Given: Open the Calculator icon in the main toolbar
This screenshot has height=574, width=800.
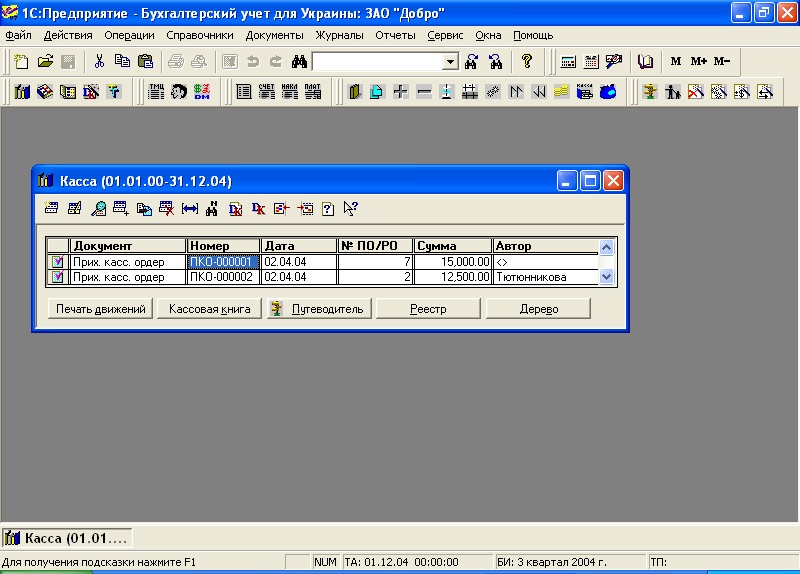Looking at the screenshot, I should [x=568, y=62].
